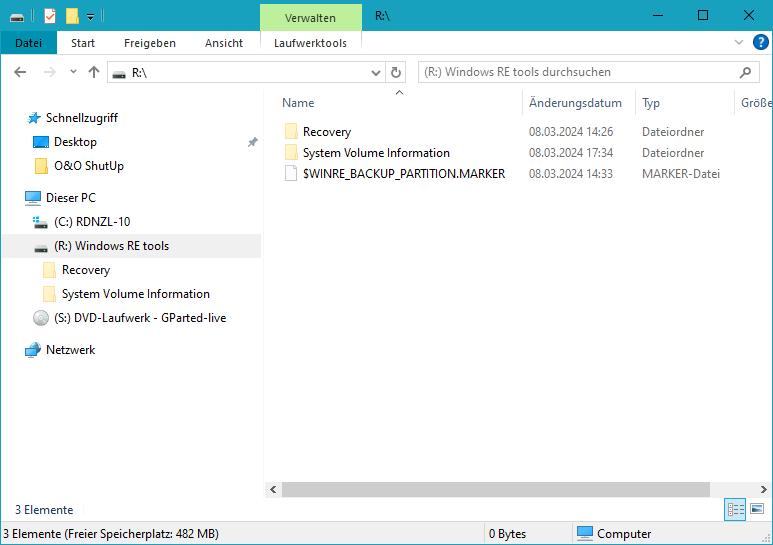Click the Properties quick access icon
This screenshot has width=773, height=545.
click(x=50, y=16)
